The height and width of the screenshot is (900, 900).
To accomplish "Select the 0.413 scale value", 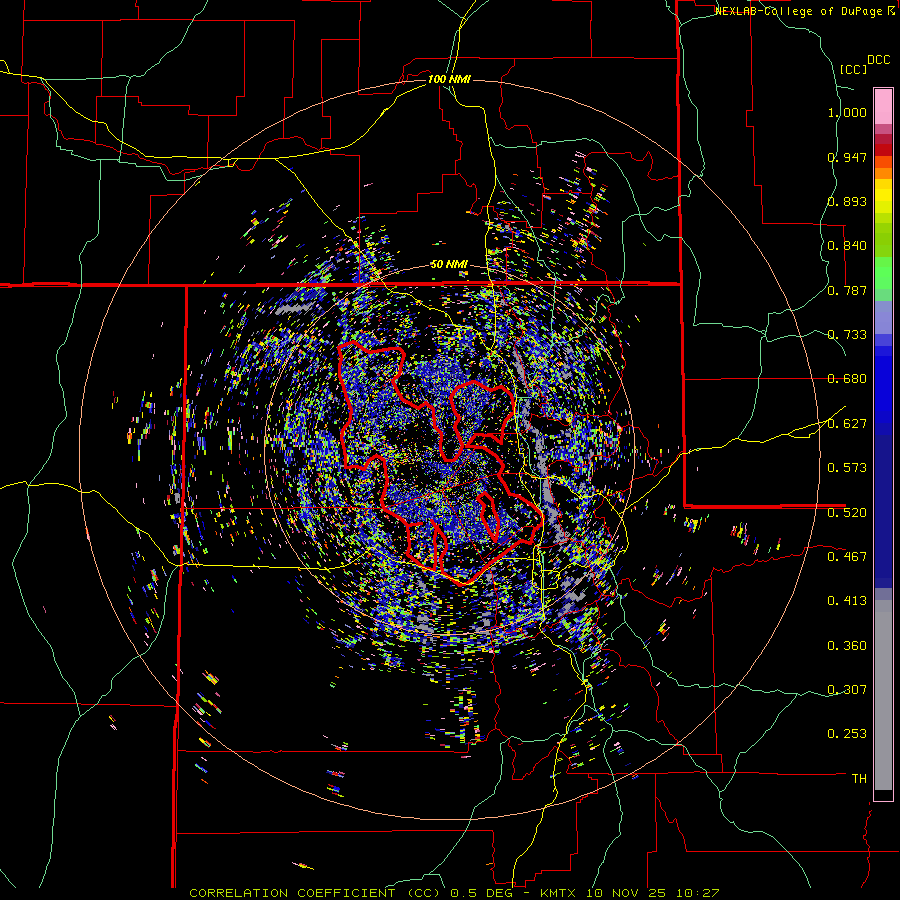I will tap(847, 601).
